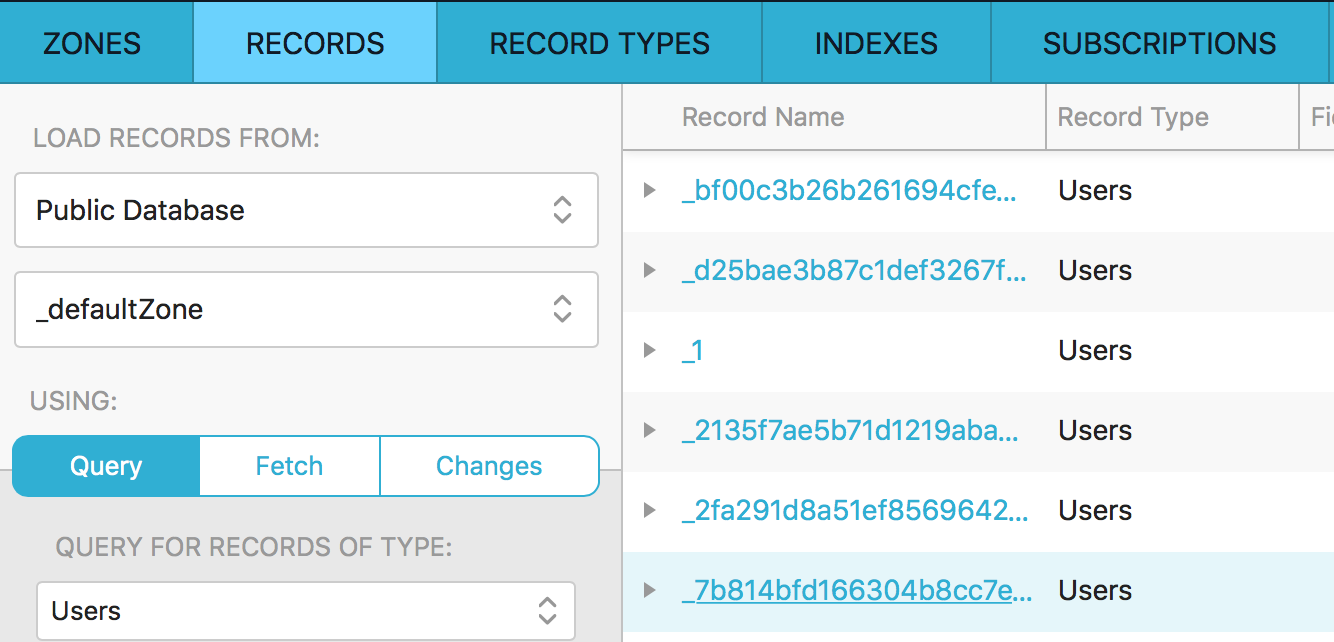Screen dimensions: 1334x642
Task: Open the Public Database dropdown
Action: [306, 210]
